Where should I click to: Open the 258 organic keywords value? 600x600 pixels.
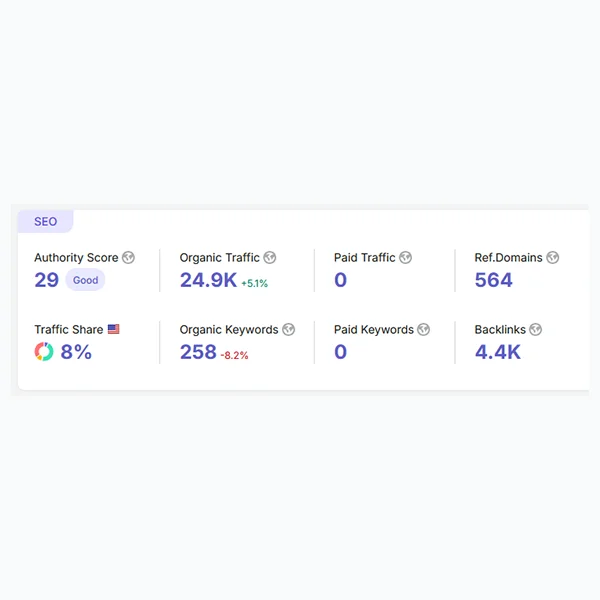(x=198, y=352)
